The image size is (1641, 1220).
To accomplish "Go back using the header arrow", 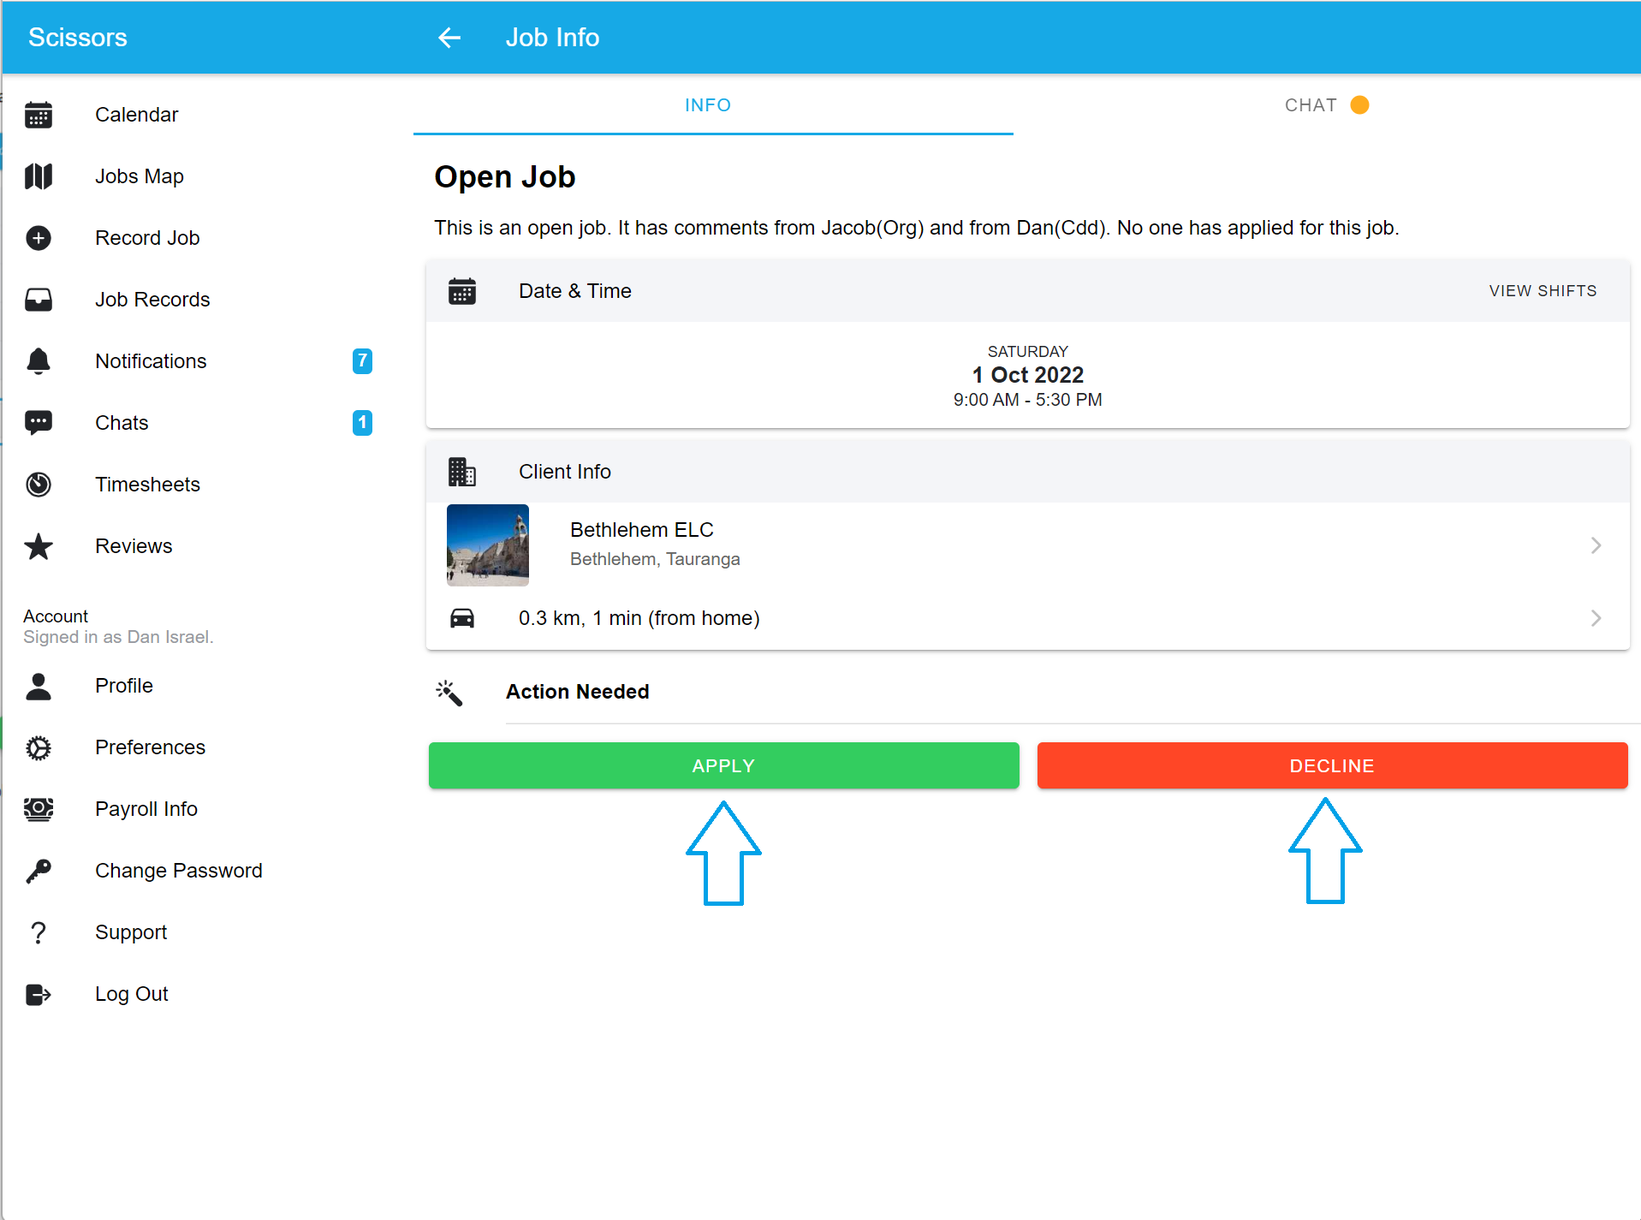I will coord(449,38).
